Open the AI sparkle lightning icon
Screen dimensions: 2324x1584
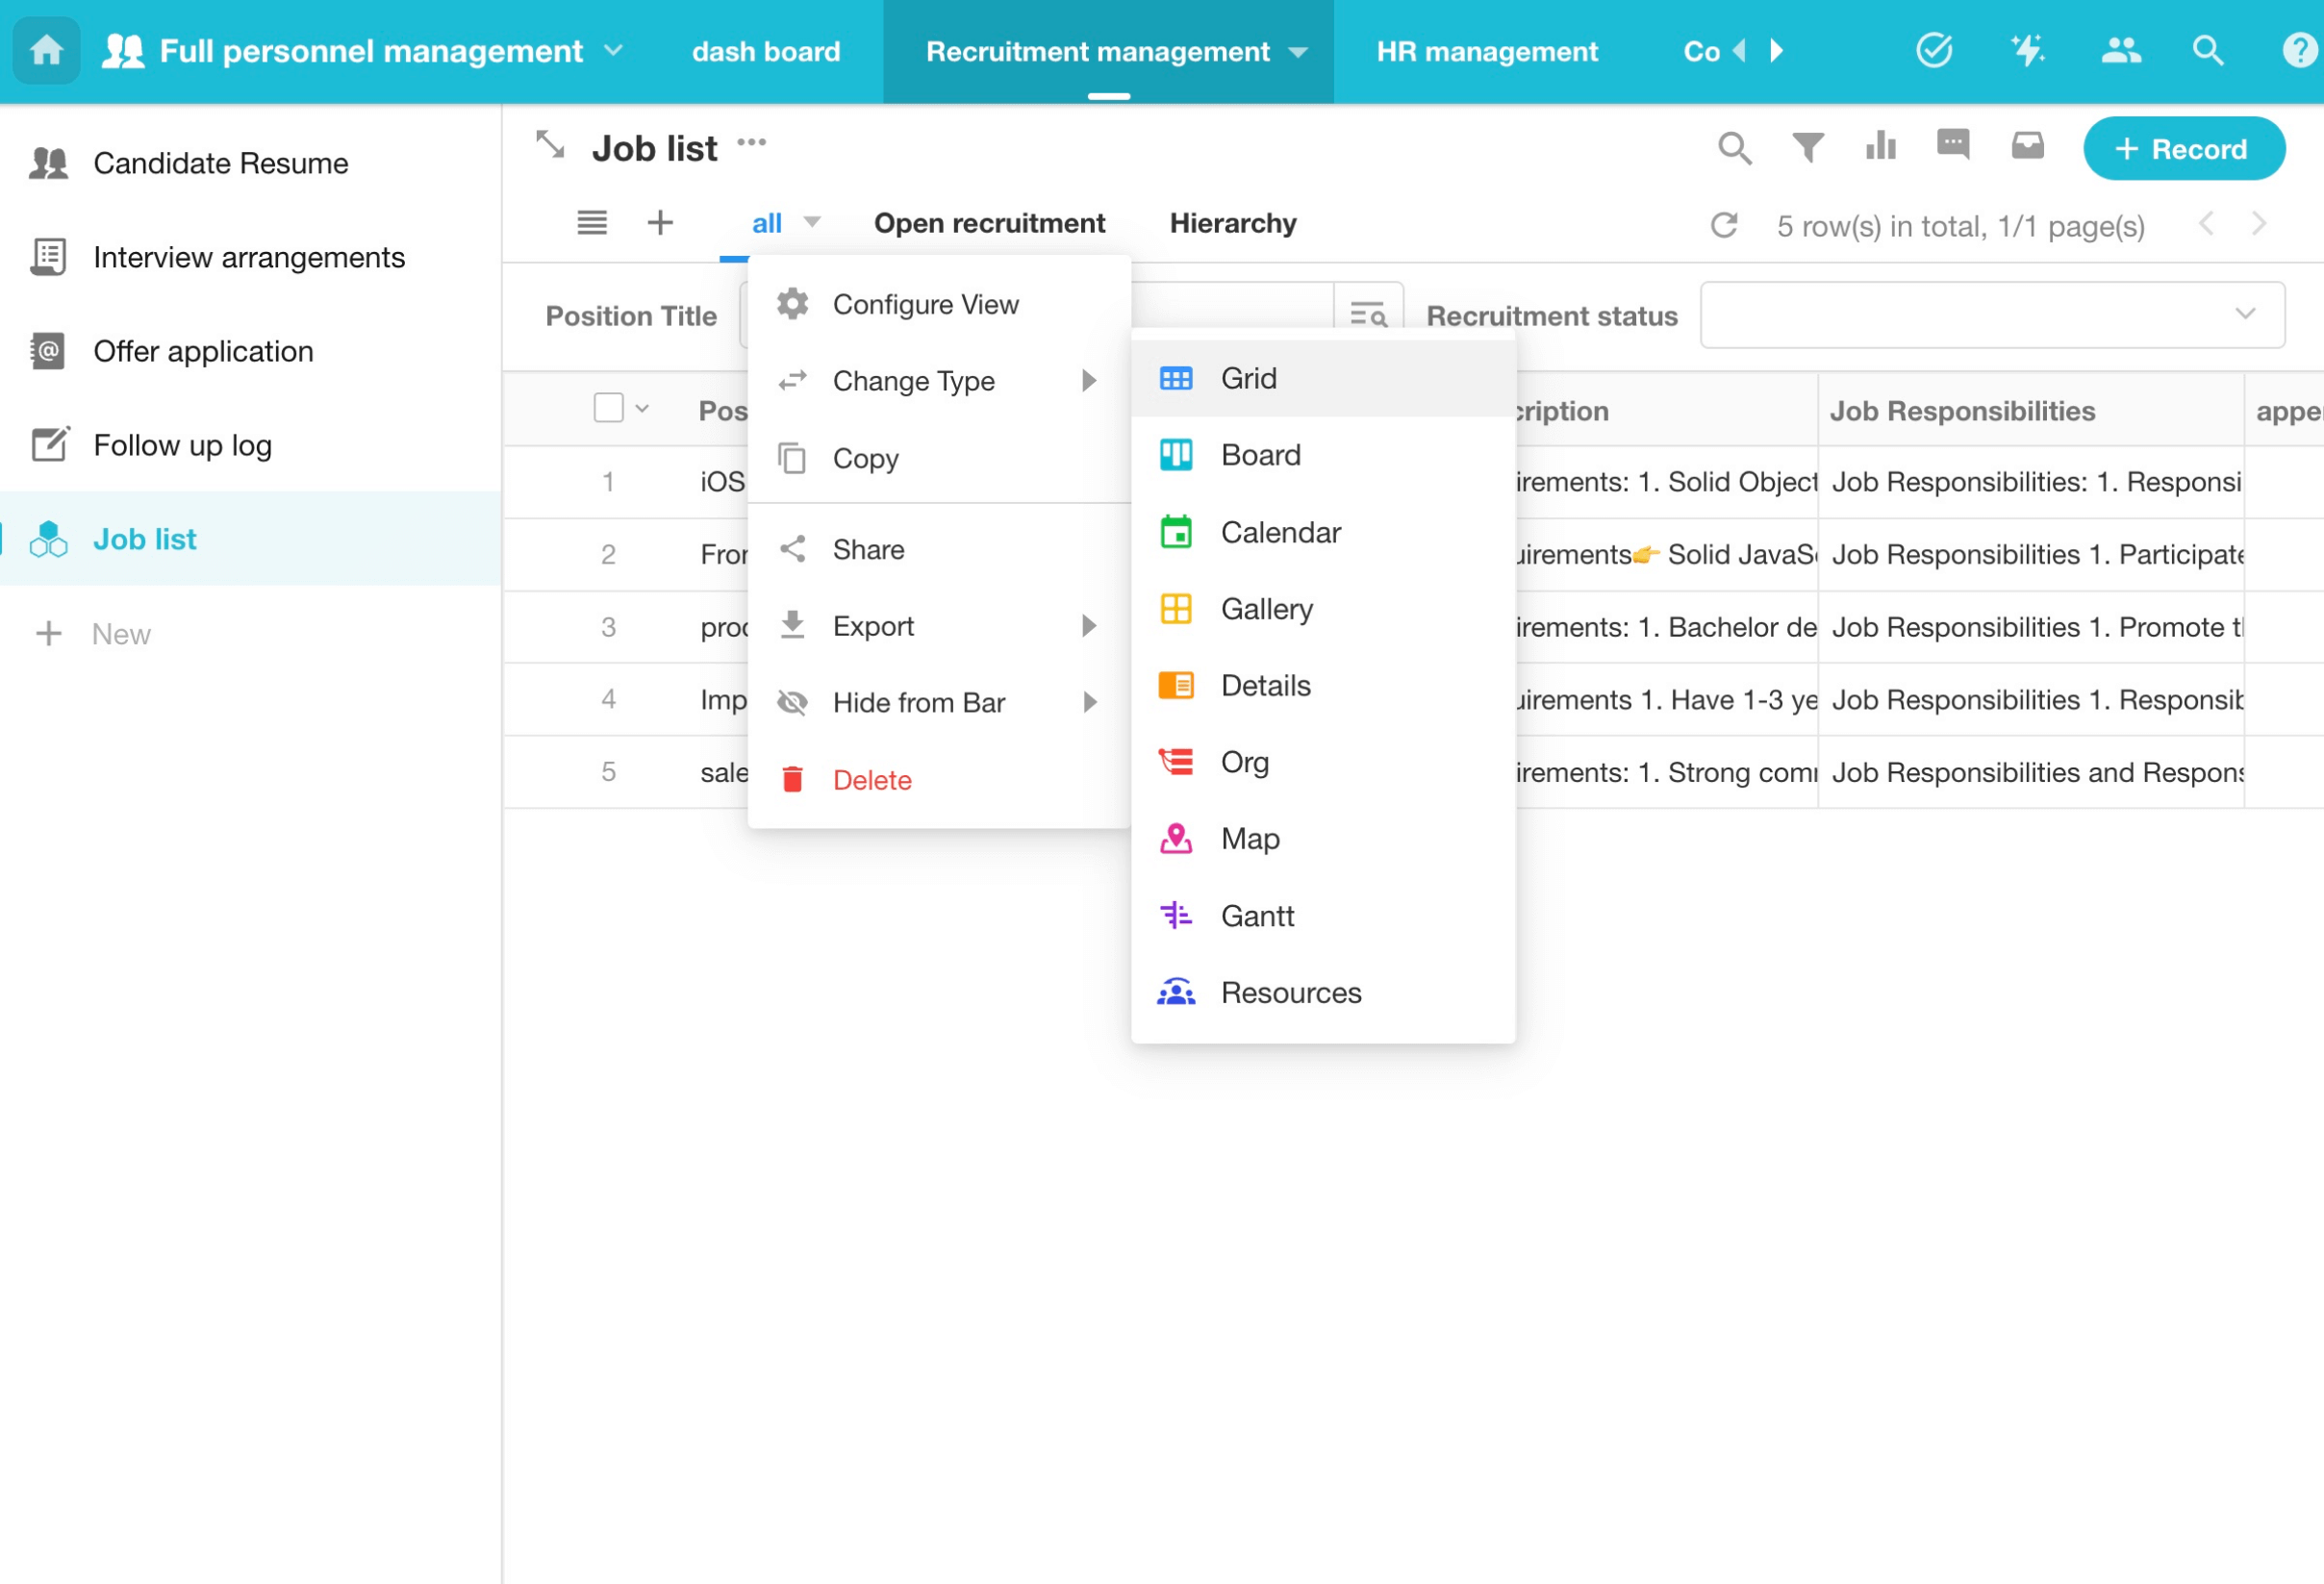(2027, 50)
